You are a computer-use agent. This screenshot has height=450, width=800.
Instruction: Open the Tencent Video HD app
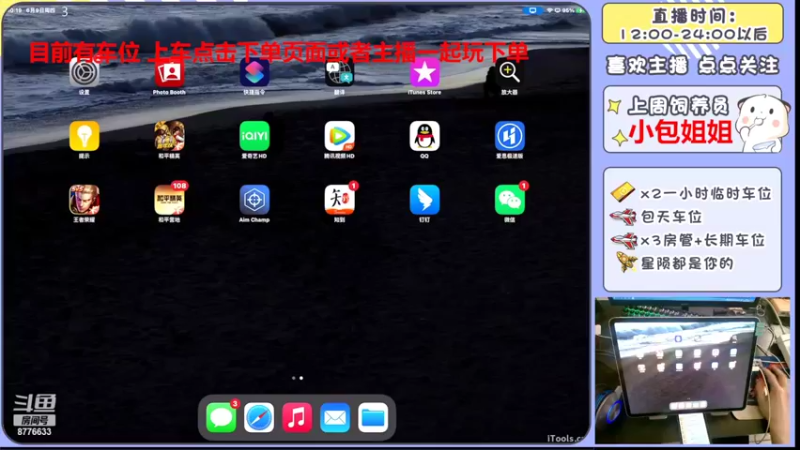[x=339, y=136]
